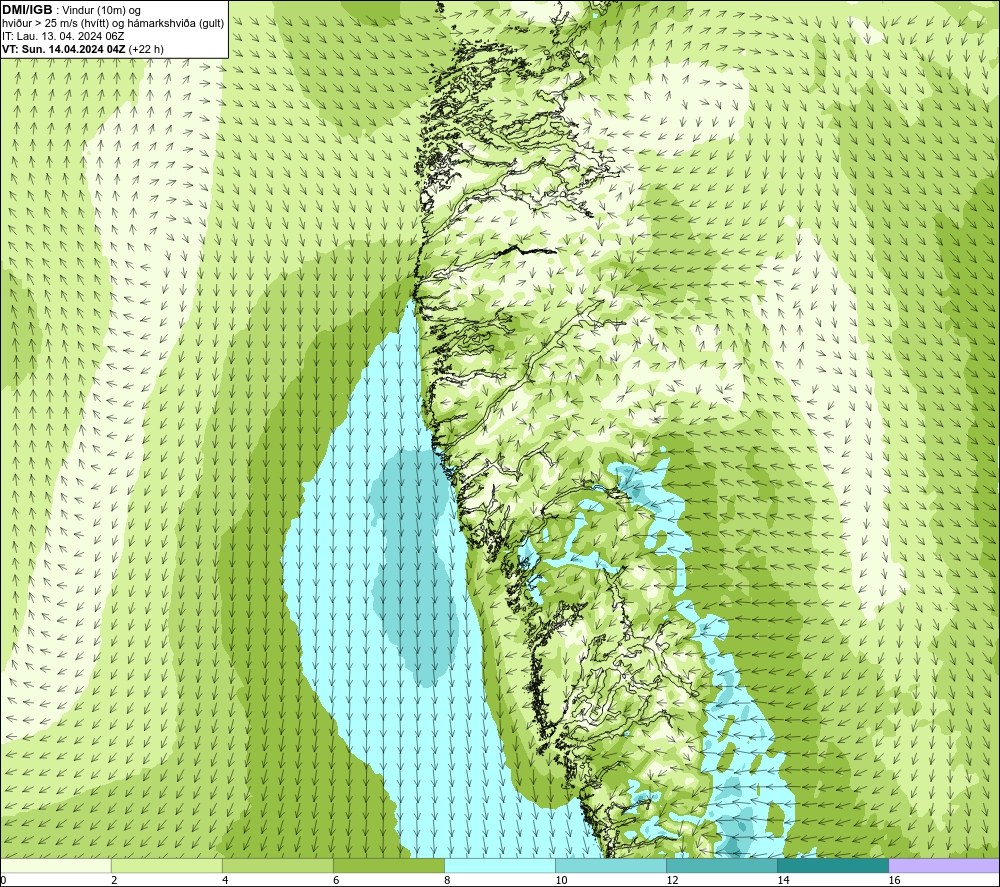The width and height of the screenshot is (1000, 887).
Task: Click the legend tick label "6"
Action: tap(336, 881)
